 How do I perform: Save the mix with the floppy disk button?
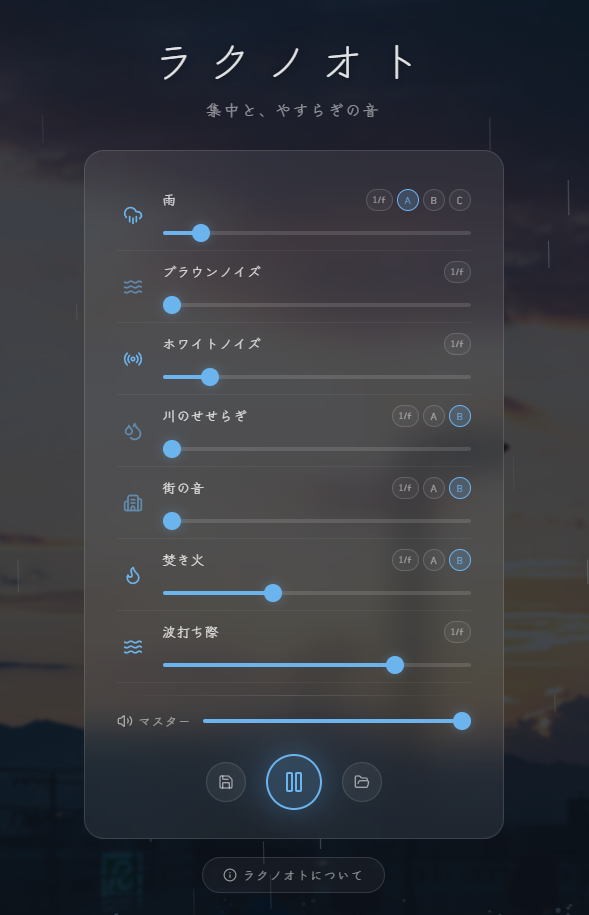coord(226,782)
